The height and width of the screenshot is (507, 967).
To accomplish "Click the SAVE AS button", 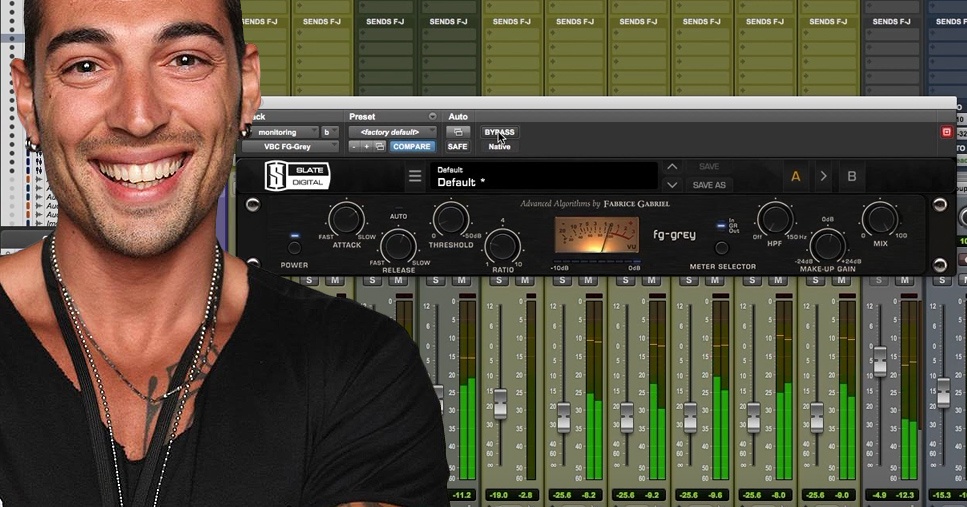I will (709, 185).
